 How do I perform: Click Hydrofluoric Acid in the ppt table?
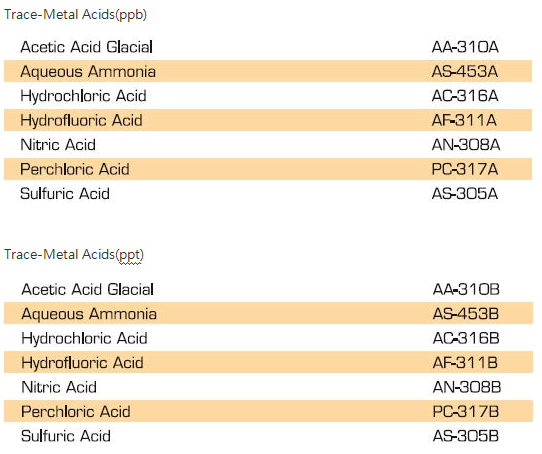pyautogui.click(x=82, y=363)
